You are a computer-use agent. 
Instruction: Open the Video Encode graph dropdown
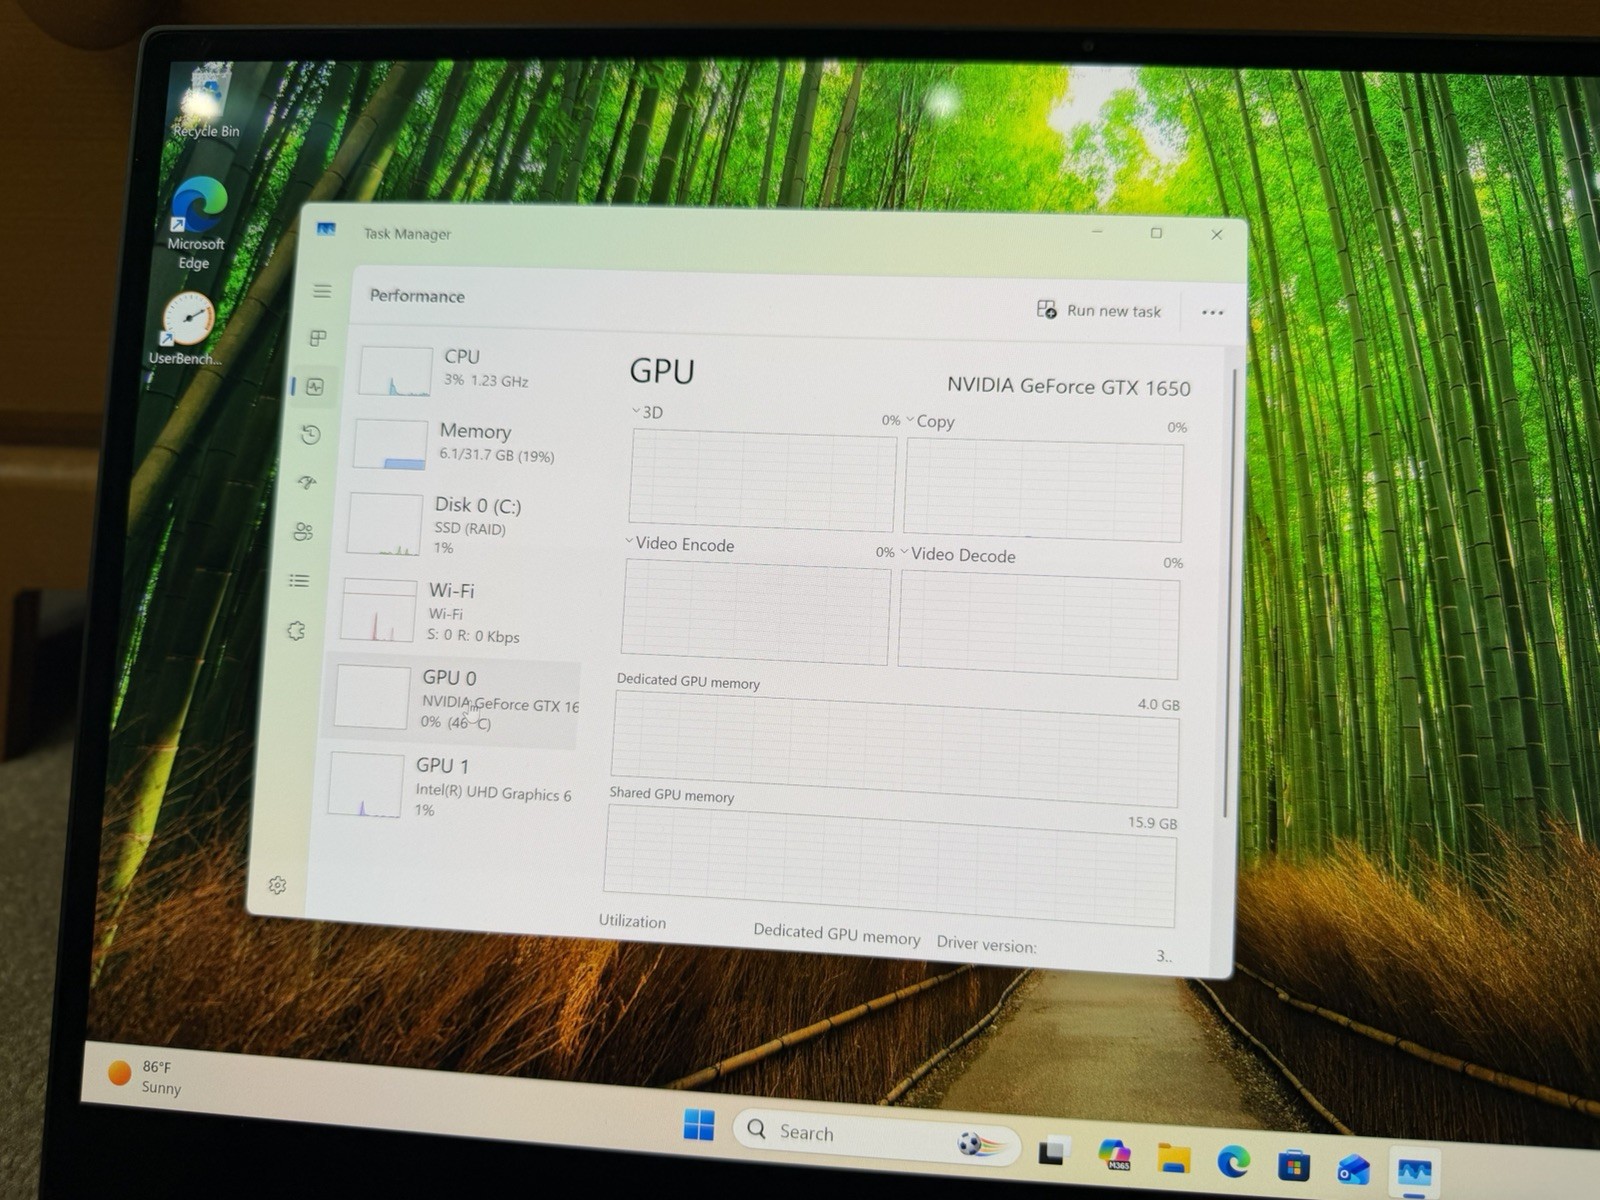point(629,541)
